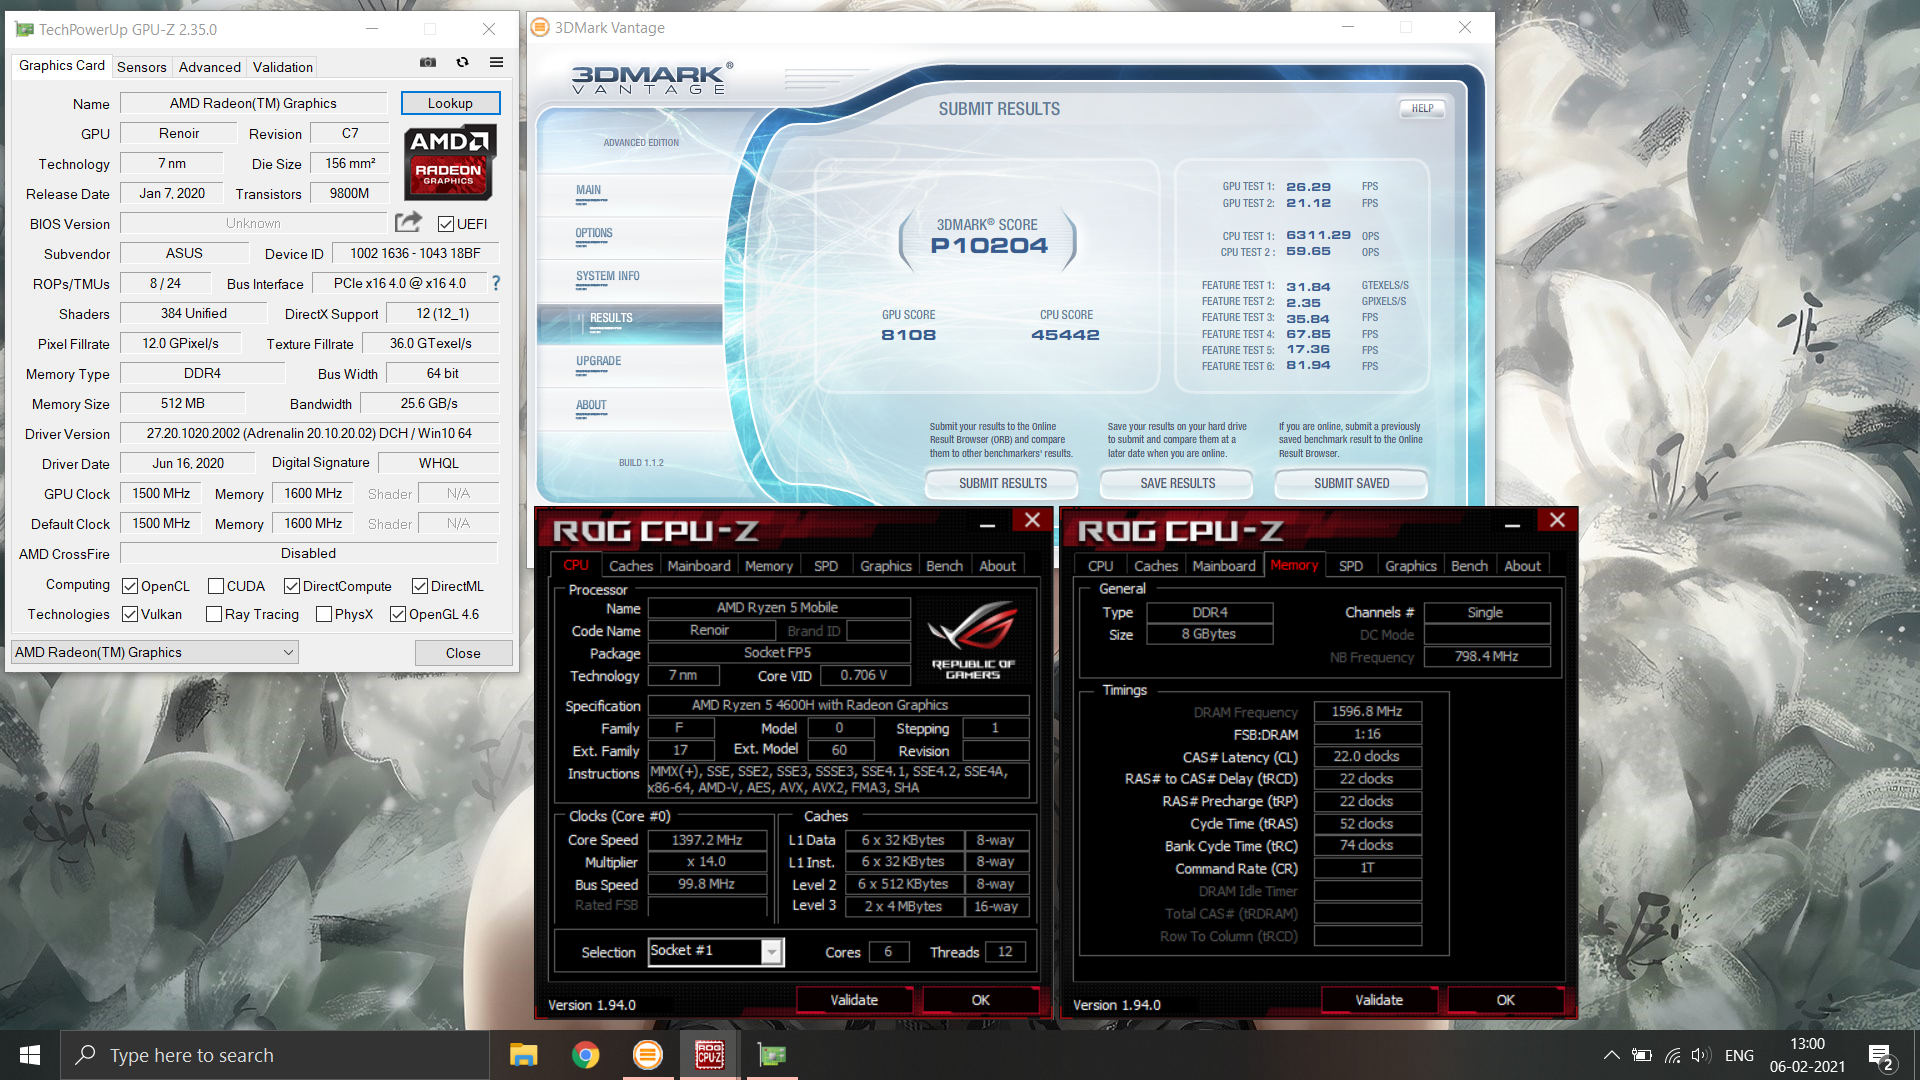Click the Driver Version field in GPU-Z

click(x=309, y=433)
